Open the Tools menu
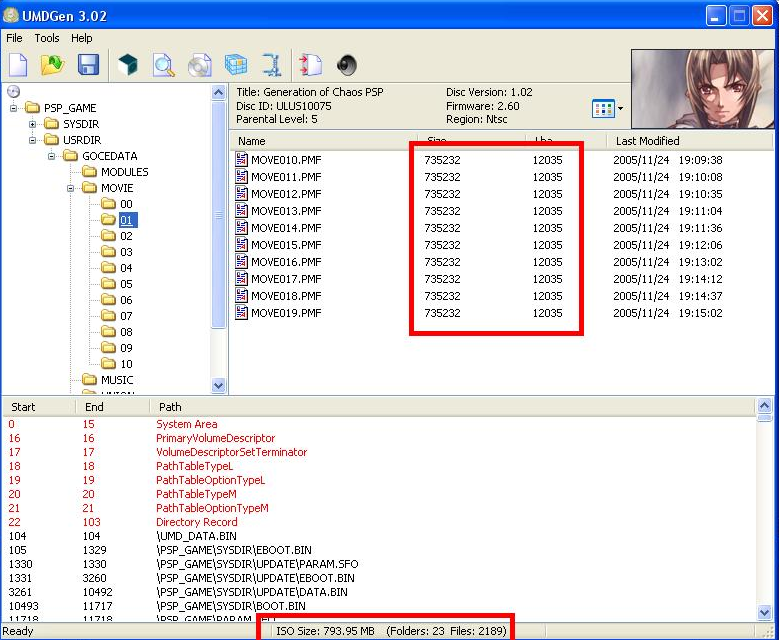The width and height of the screenshot is (779, 640). (47, 38)
